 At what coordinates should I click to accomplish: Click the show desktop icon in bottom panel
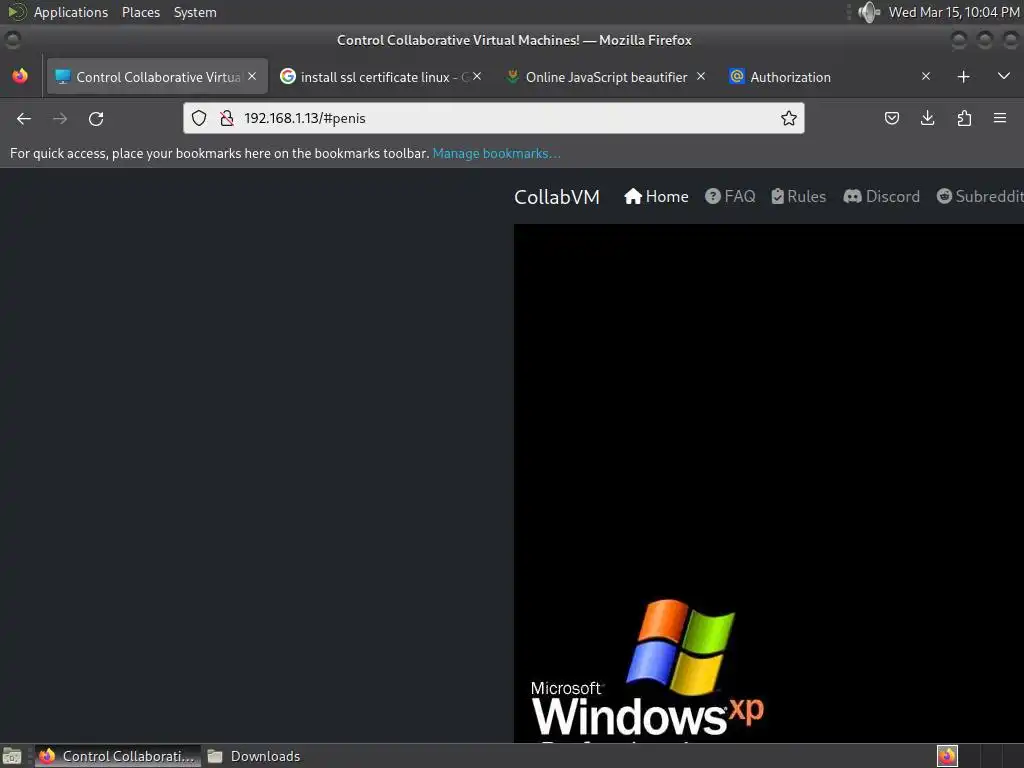tap(12, 756)
